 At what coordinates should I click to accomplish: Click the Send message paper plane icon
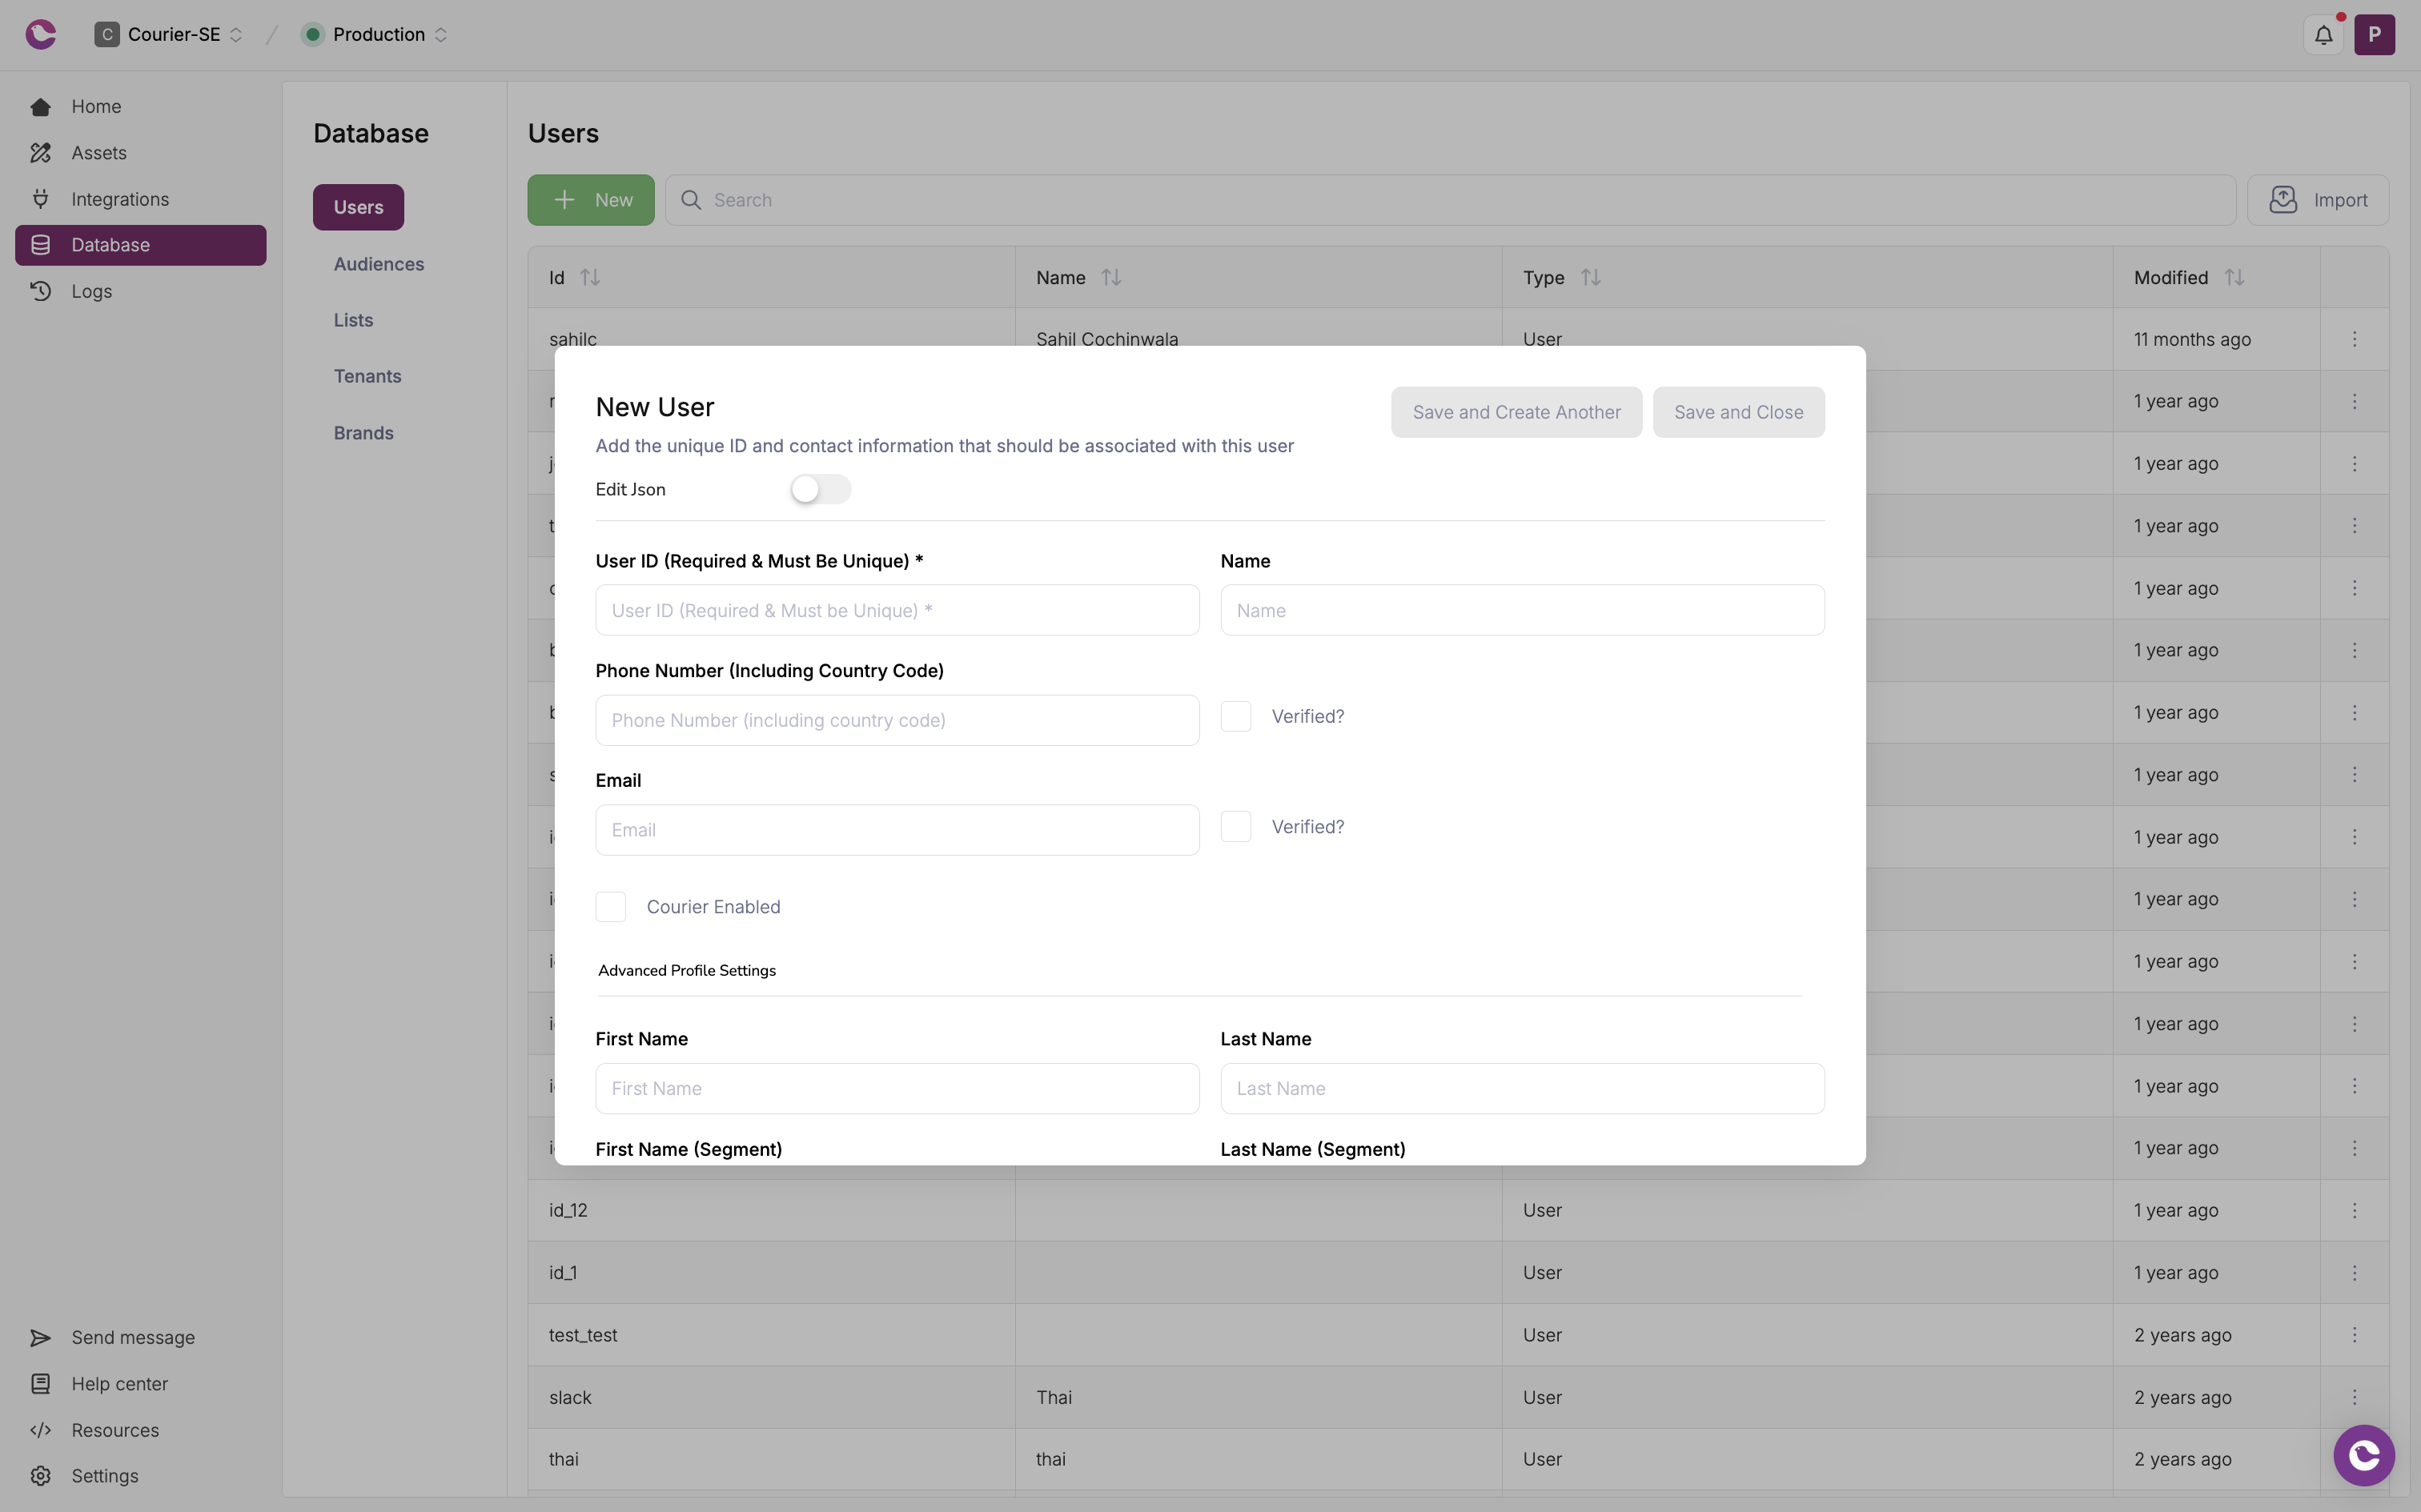(x=40, y=1337)
